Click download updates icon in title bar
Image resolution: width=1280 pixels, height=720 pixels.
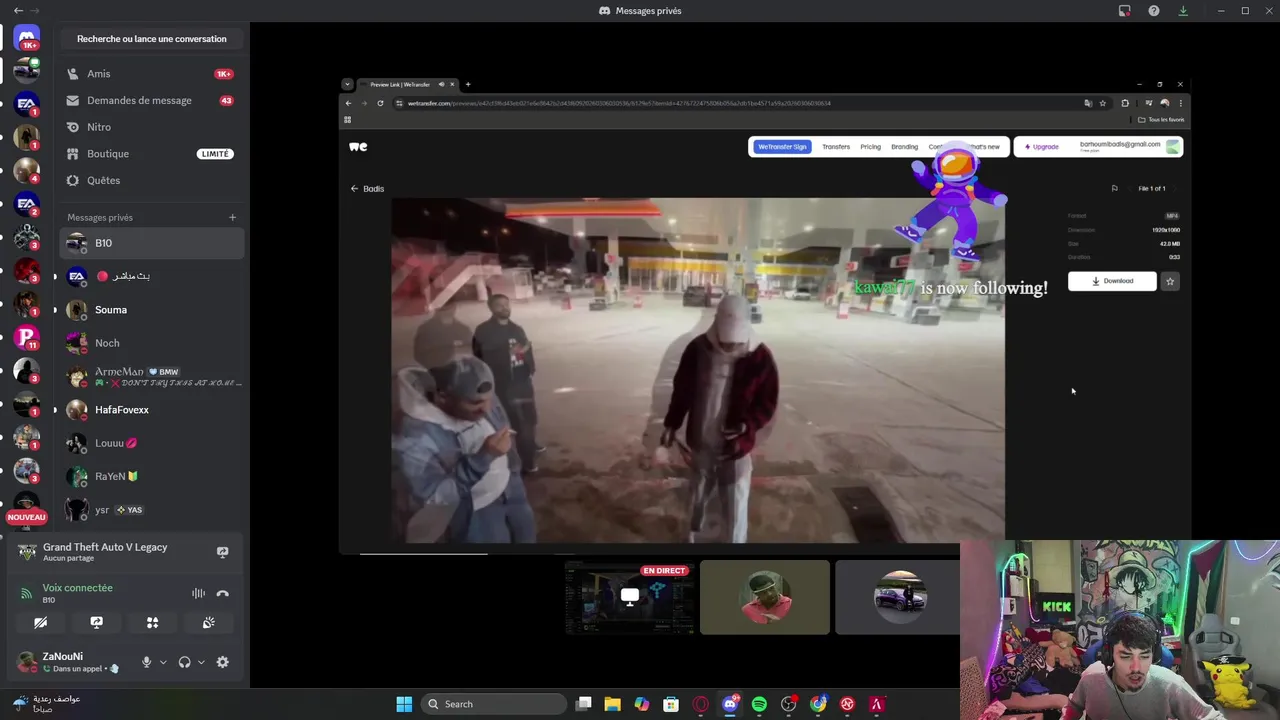(x=1183, y=11)
